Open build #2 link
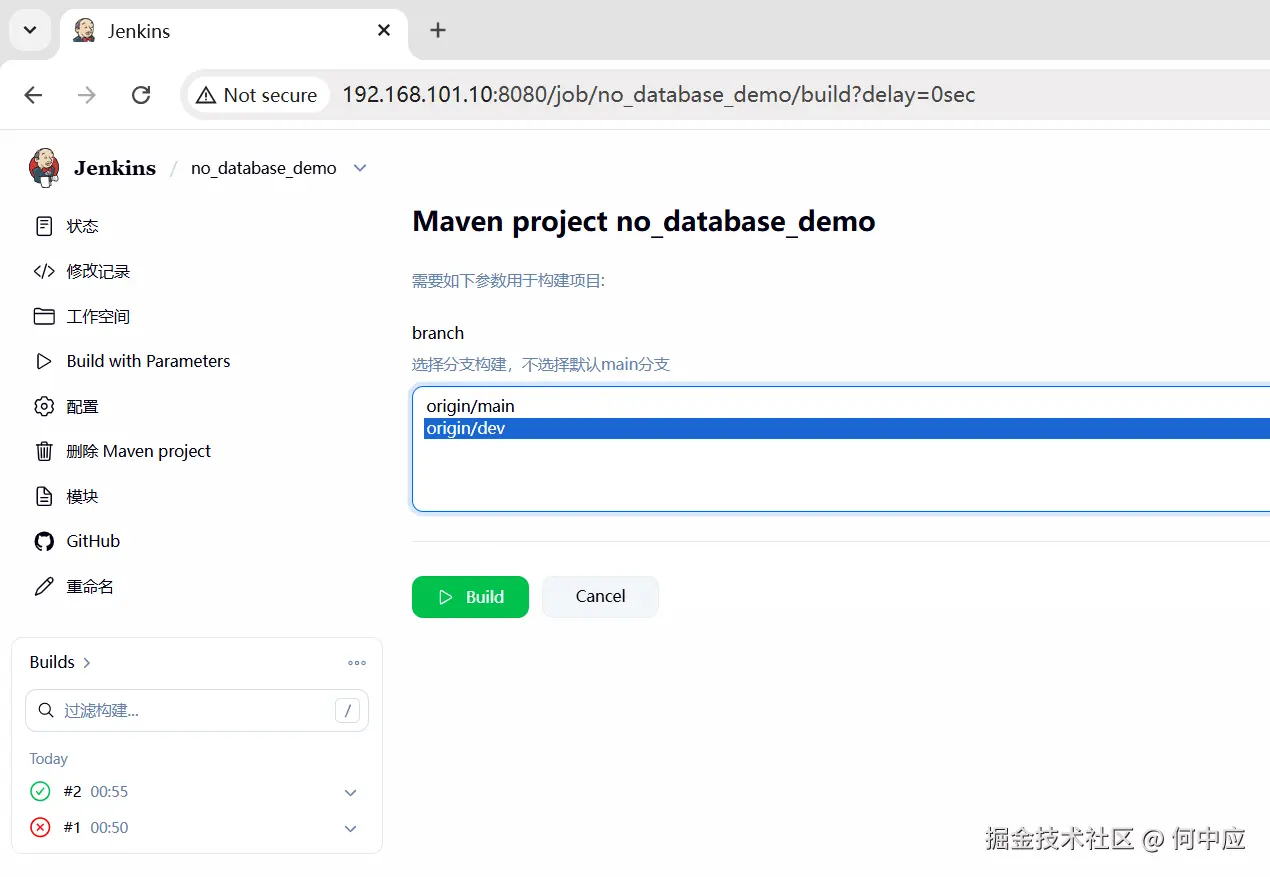The height and width of the screenshot is (877, 1270). coord(72,791)
